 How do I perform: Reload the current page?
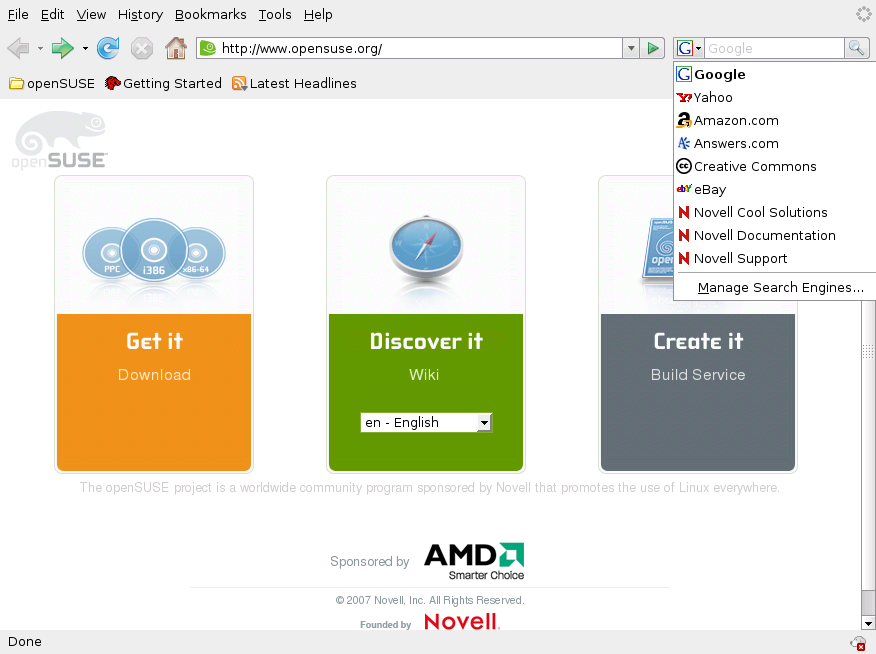[108, 49]
